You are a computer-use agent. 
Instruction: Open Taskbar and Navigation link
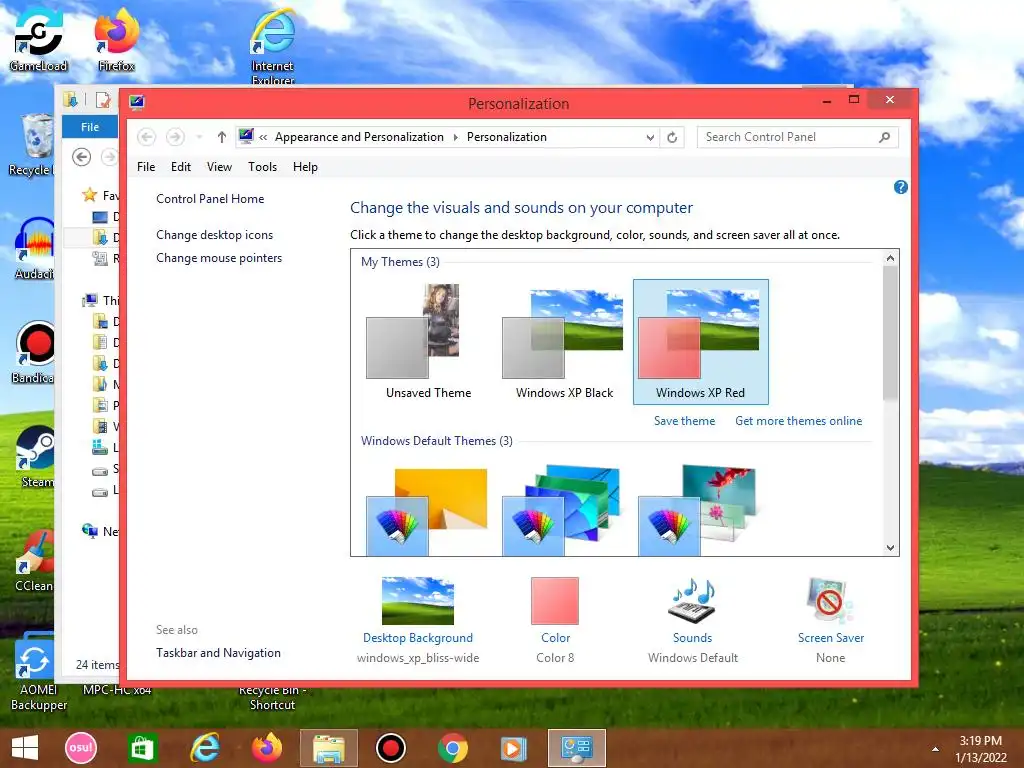218,653
